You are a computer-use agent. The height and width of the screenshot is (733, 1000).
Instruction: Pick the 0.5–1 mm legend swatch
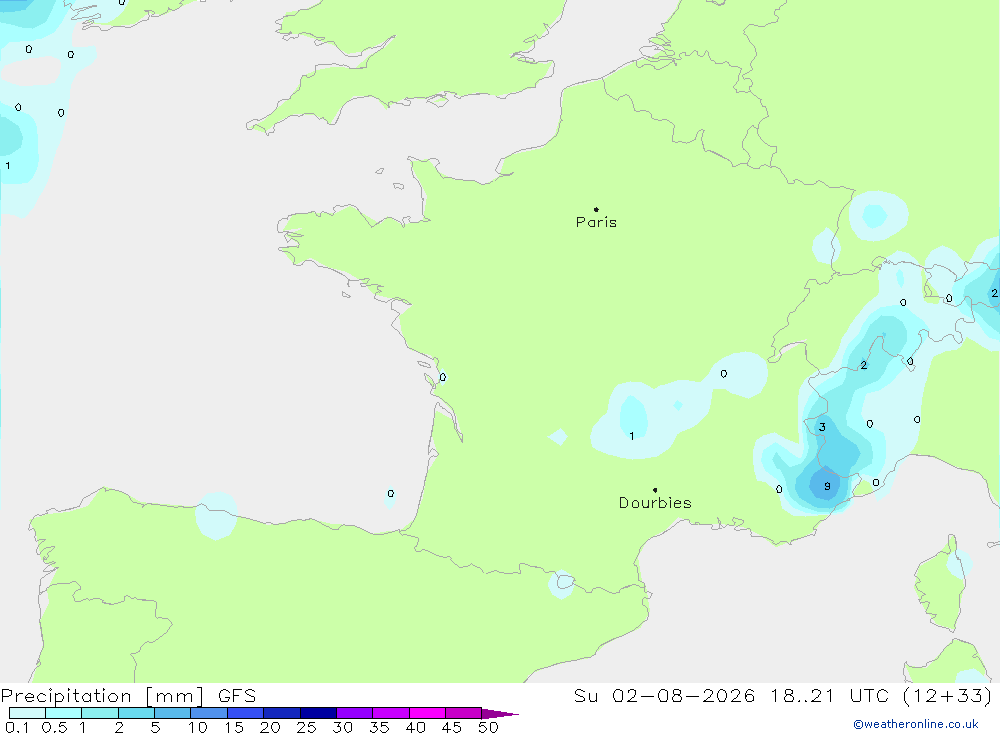tap(64, 713)
